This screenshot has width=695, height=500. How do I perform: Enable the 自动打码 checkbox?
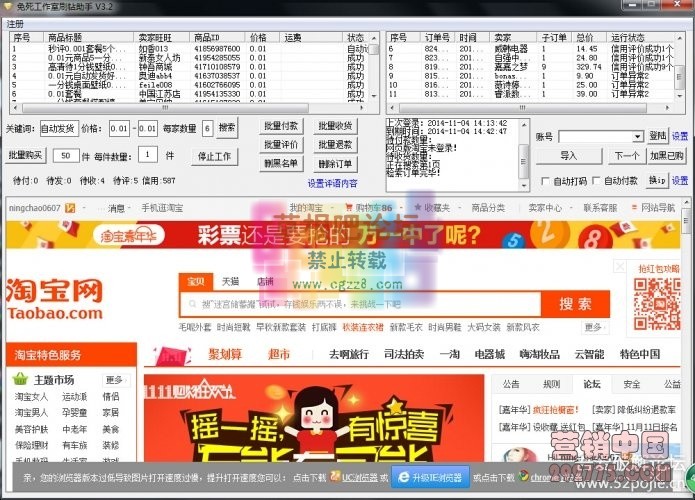tap(545, 181)
